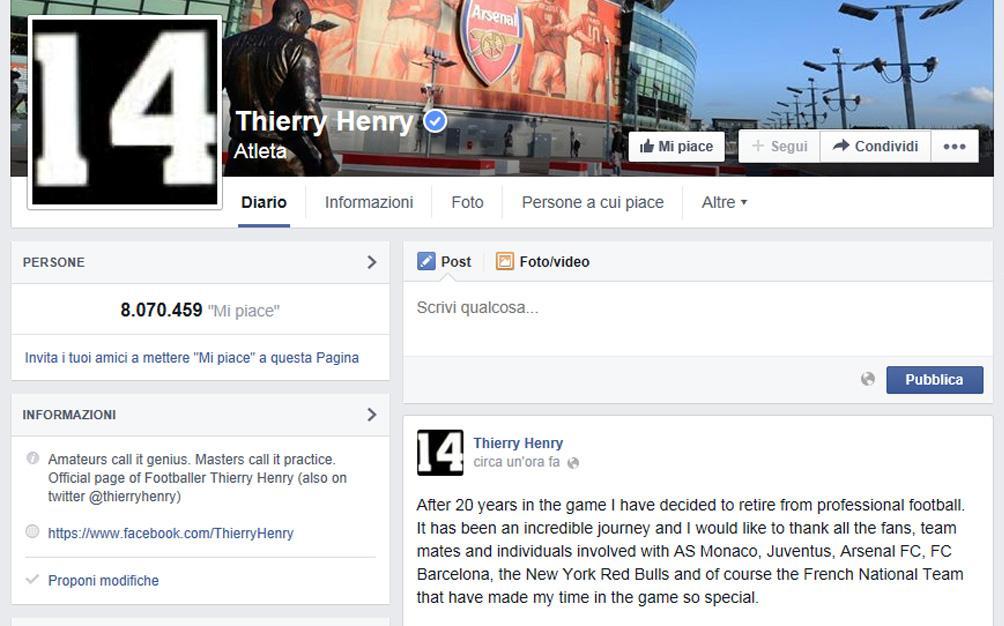Expand the Informazioni section chevron
1004x626 pixels.
371,414
